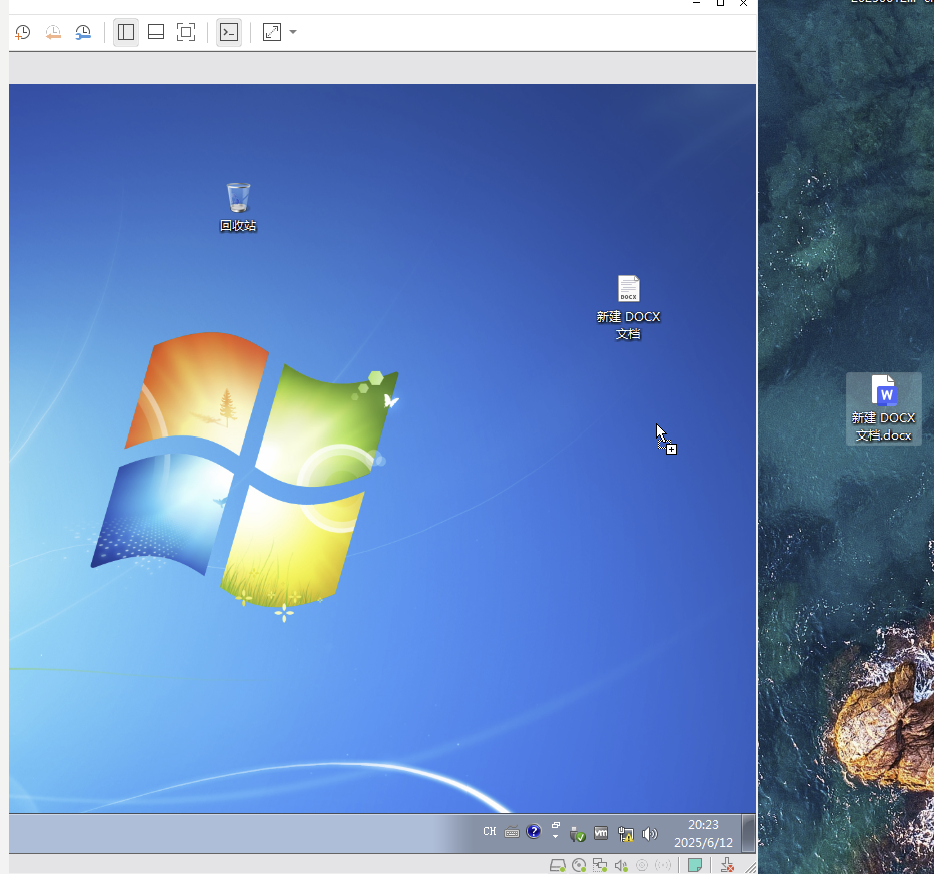The image size is (934, 874).
Task: Take a snapshot of this virtual machine
Action: coord(23,32)
